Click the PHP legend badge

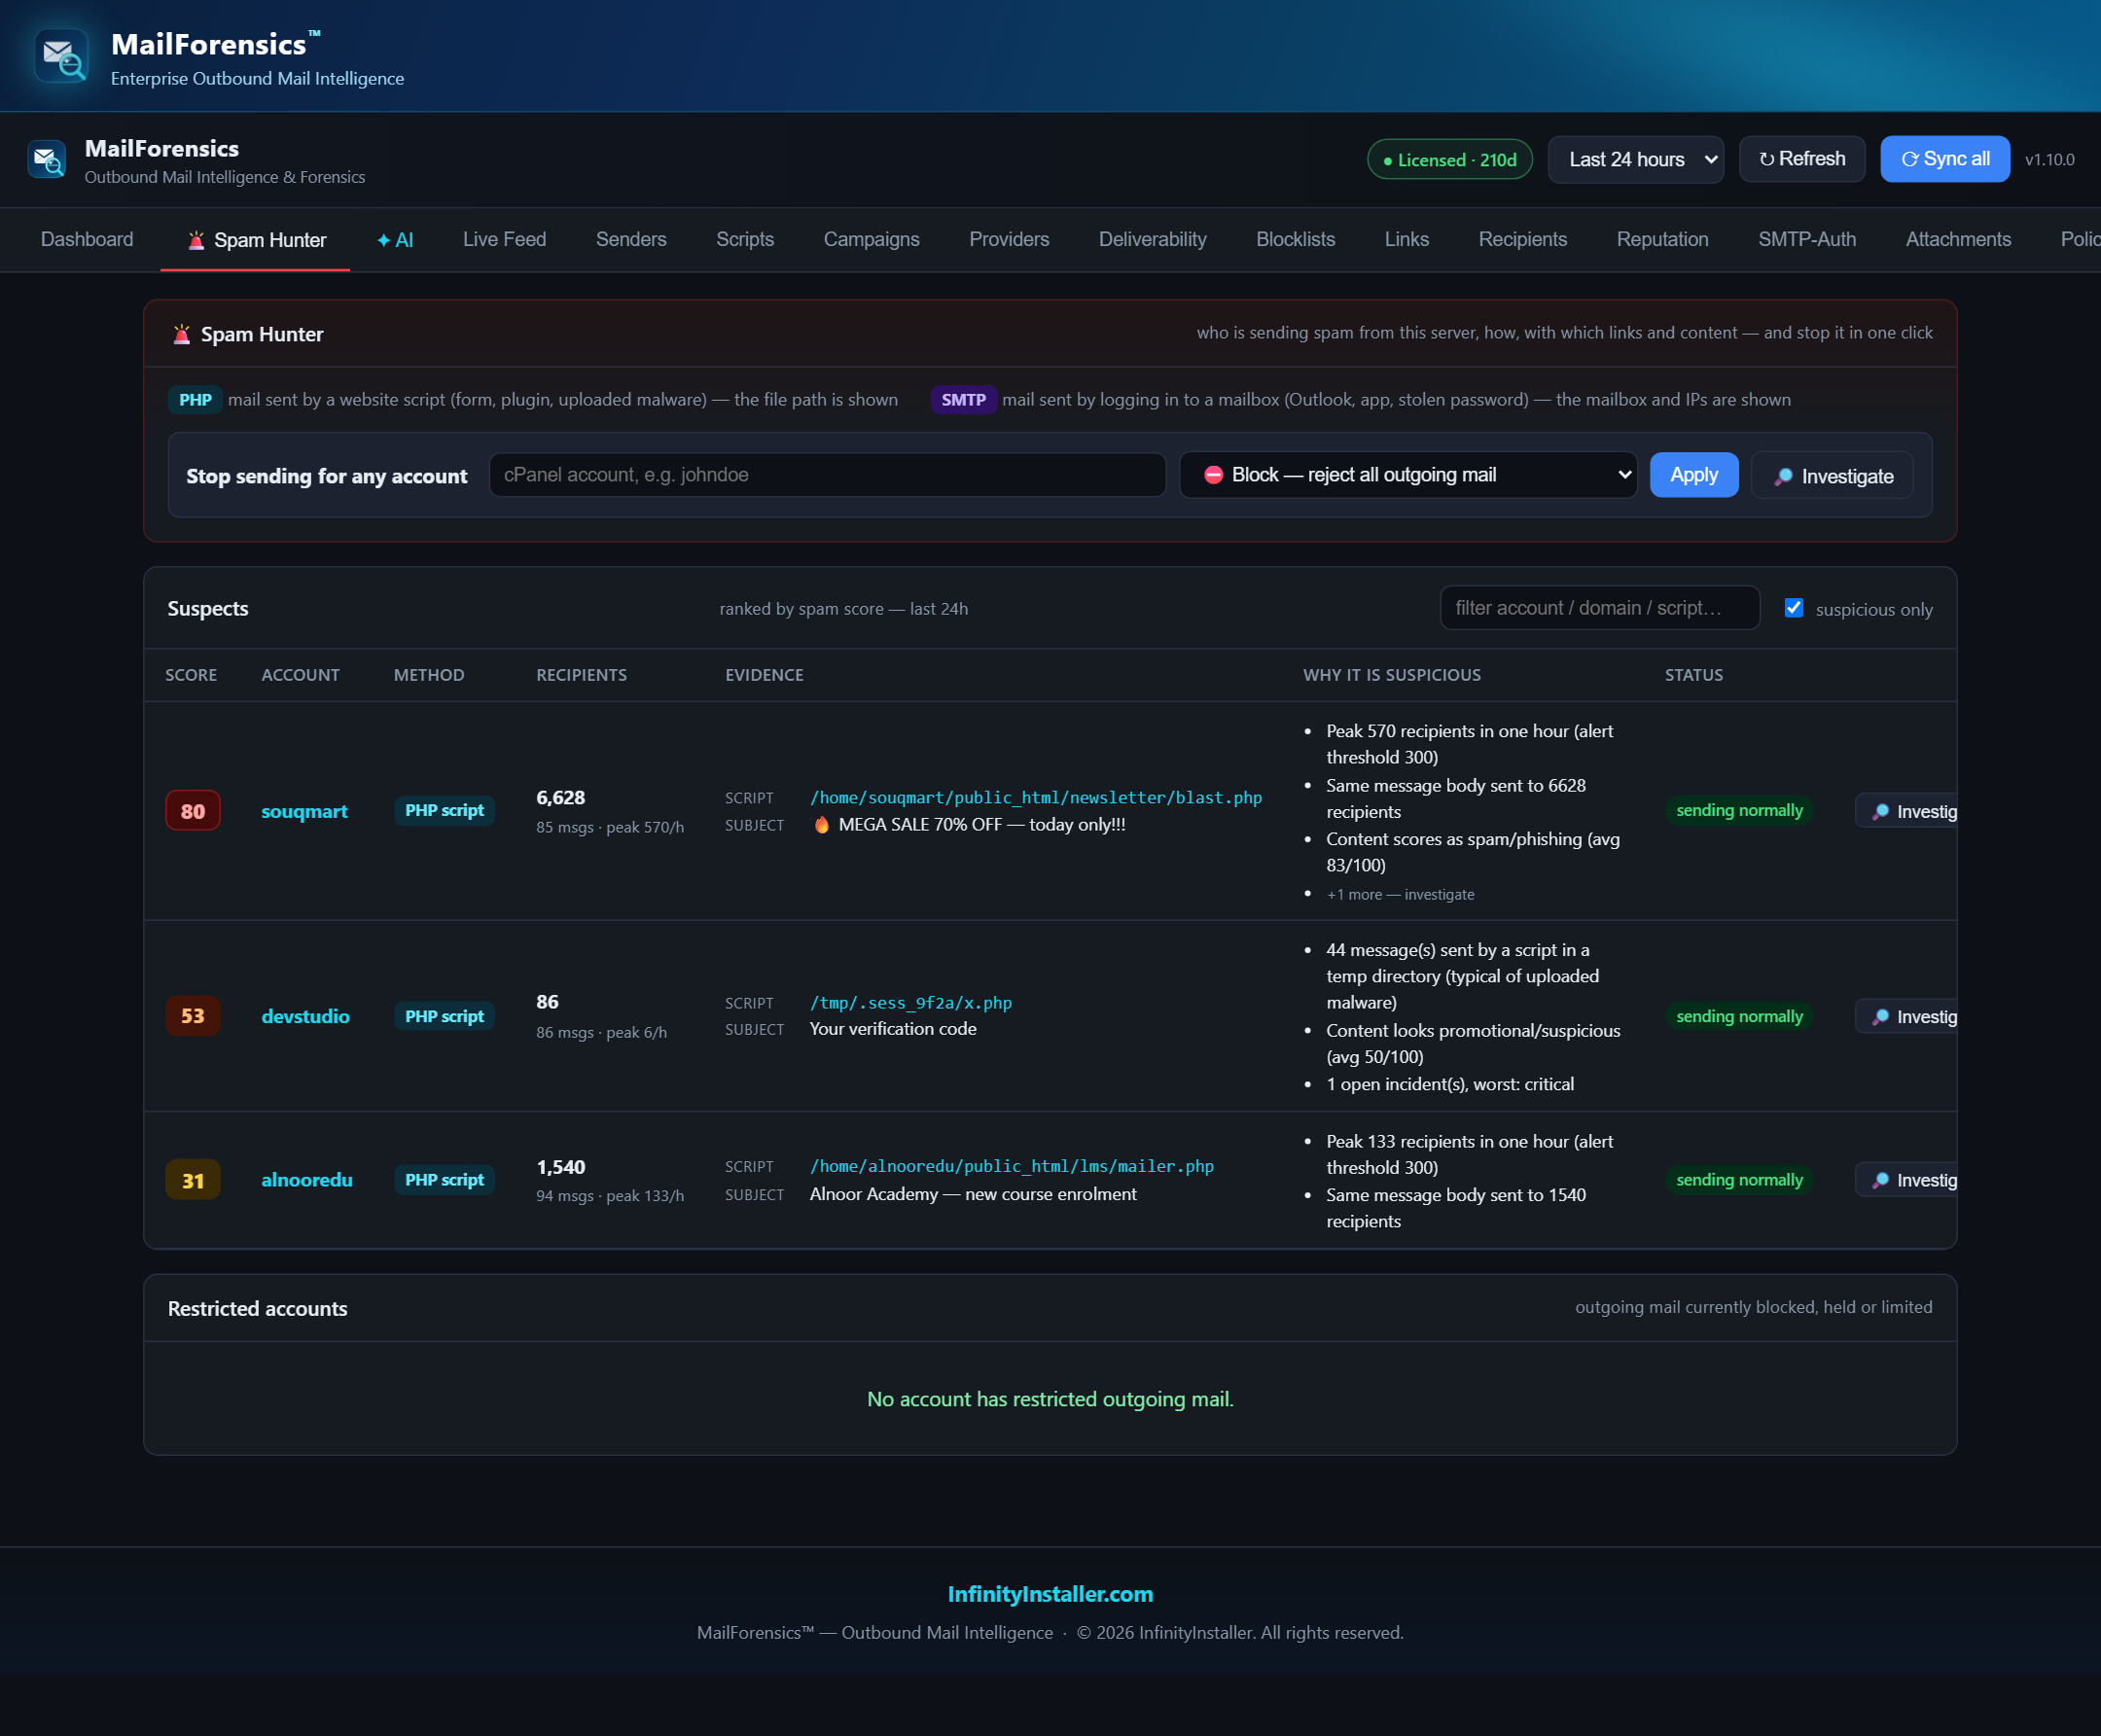(195, 400)
